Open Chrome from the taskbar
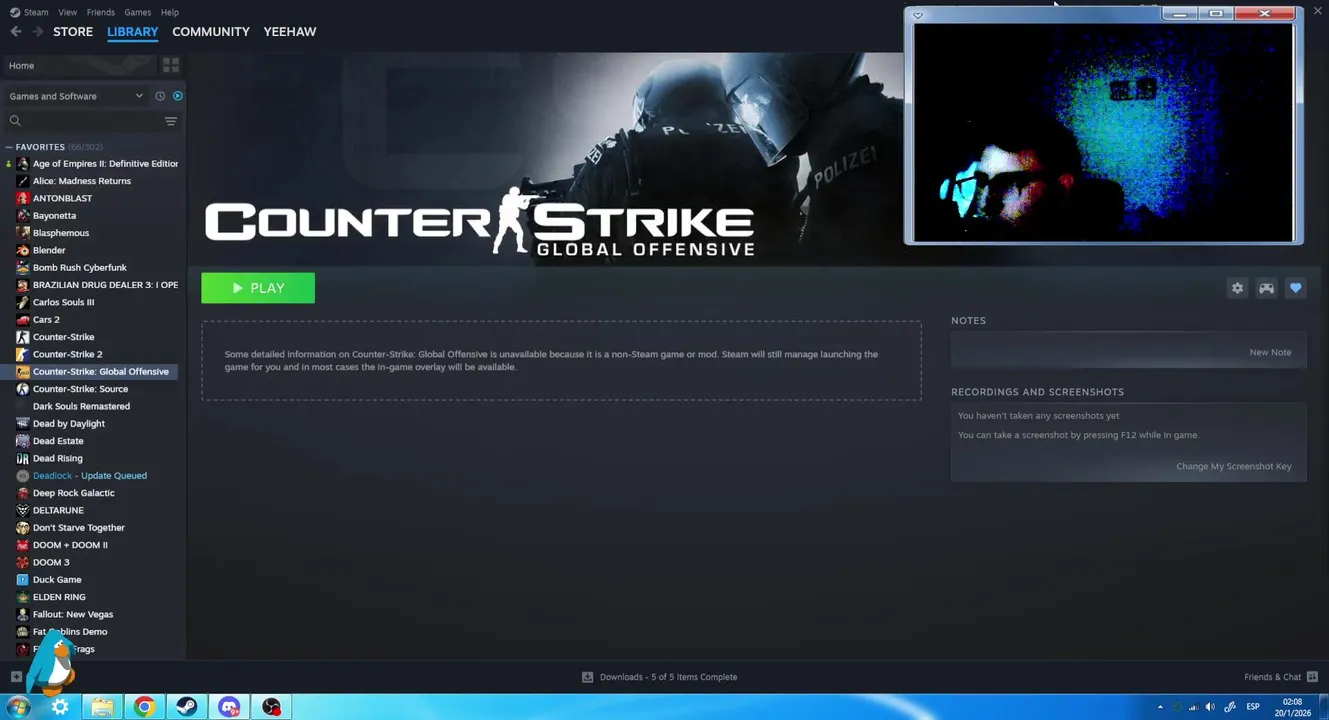Screen dimensions: 1329x720 pyautogui.click(x=145, y=707)
